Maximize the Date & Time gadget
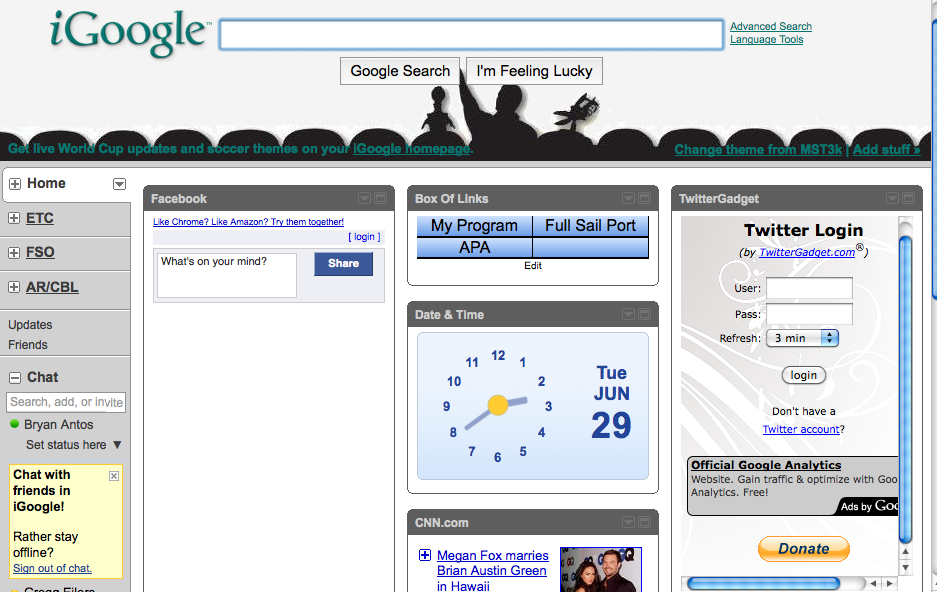Screen dimensions: 937x592 coord(645,314)
